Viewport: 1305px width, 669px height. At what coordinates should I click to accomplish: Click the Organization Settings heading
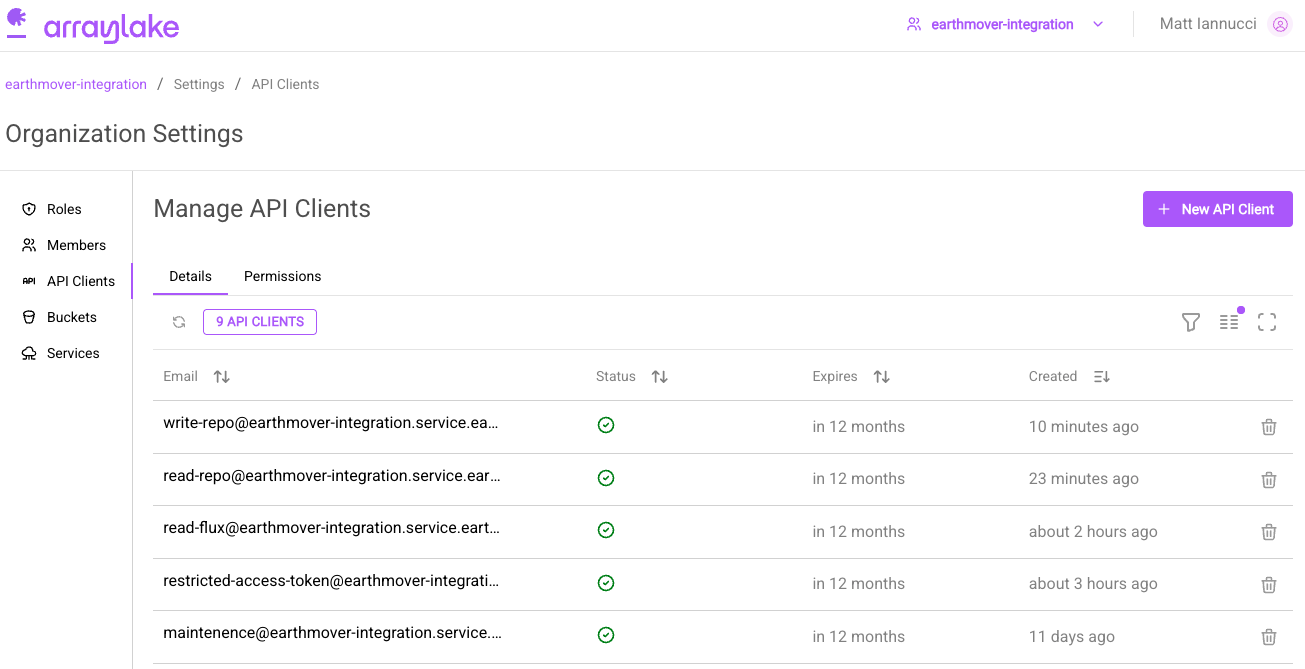[x=124, y=134]
